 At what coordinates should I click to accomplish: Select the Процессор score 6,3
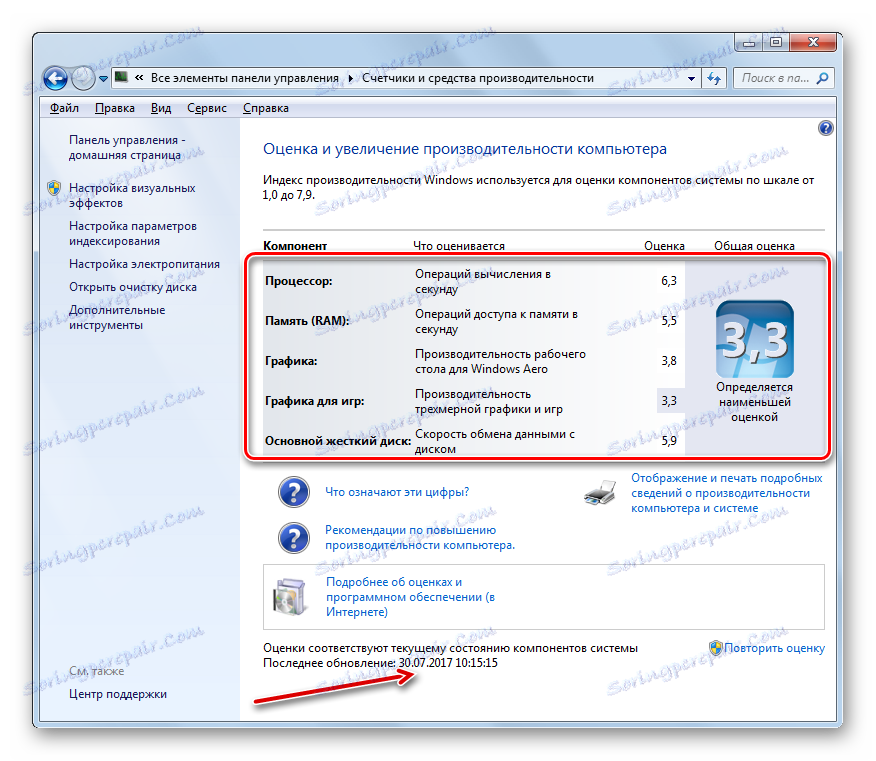tap(669, 281)
